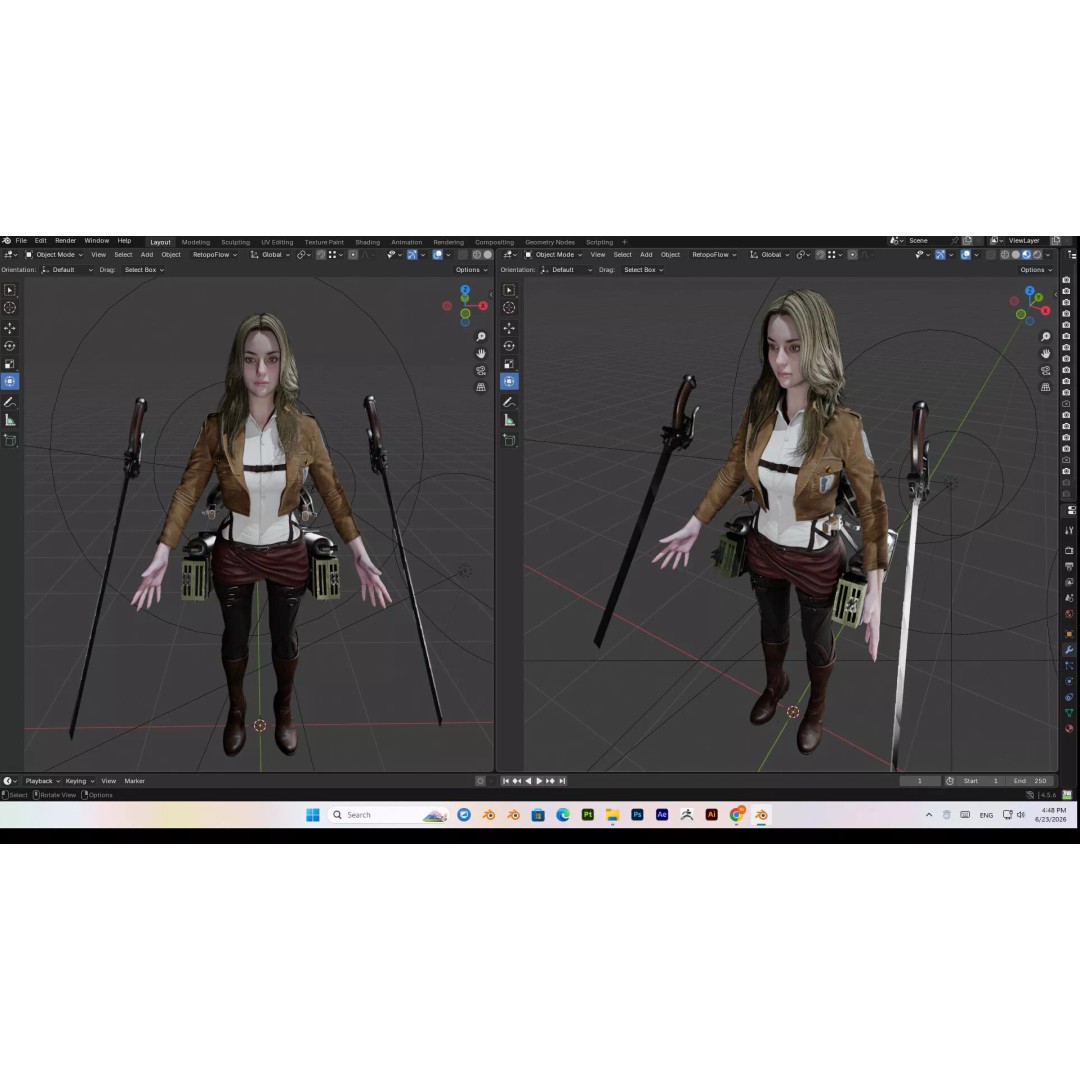The image size is (1080, 1080).
Task: Switch to the Shading workspace tab
Action: 368,242
